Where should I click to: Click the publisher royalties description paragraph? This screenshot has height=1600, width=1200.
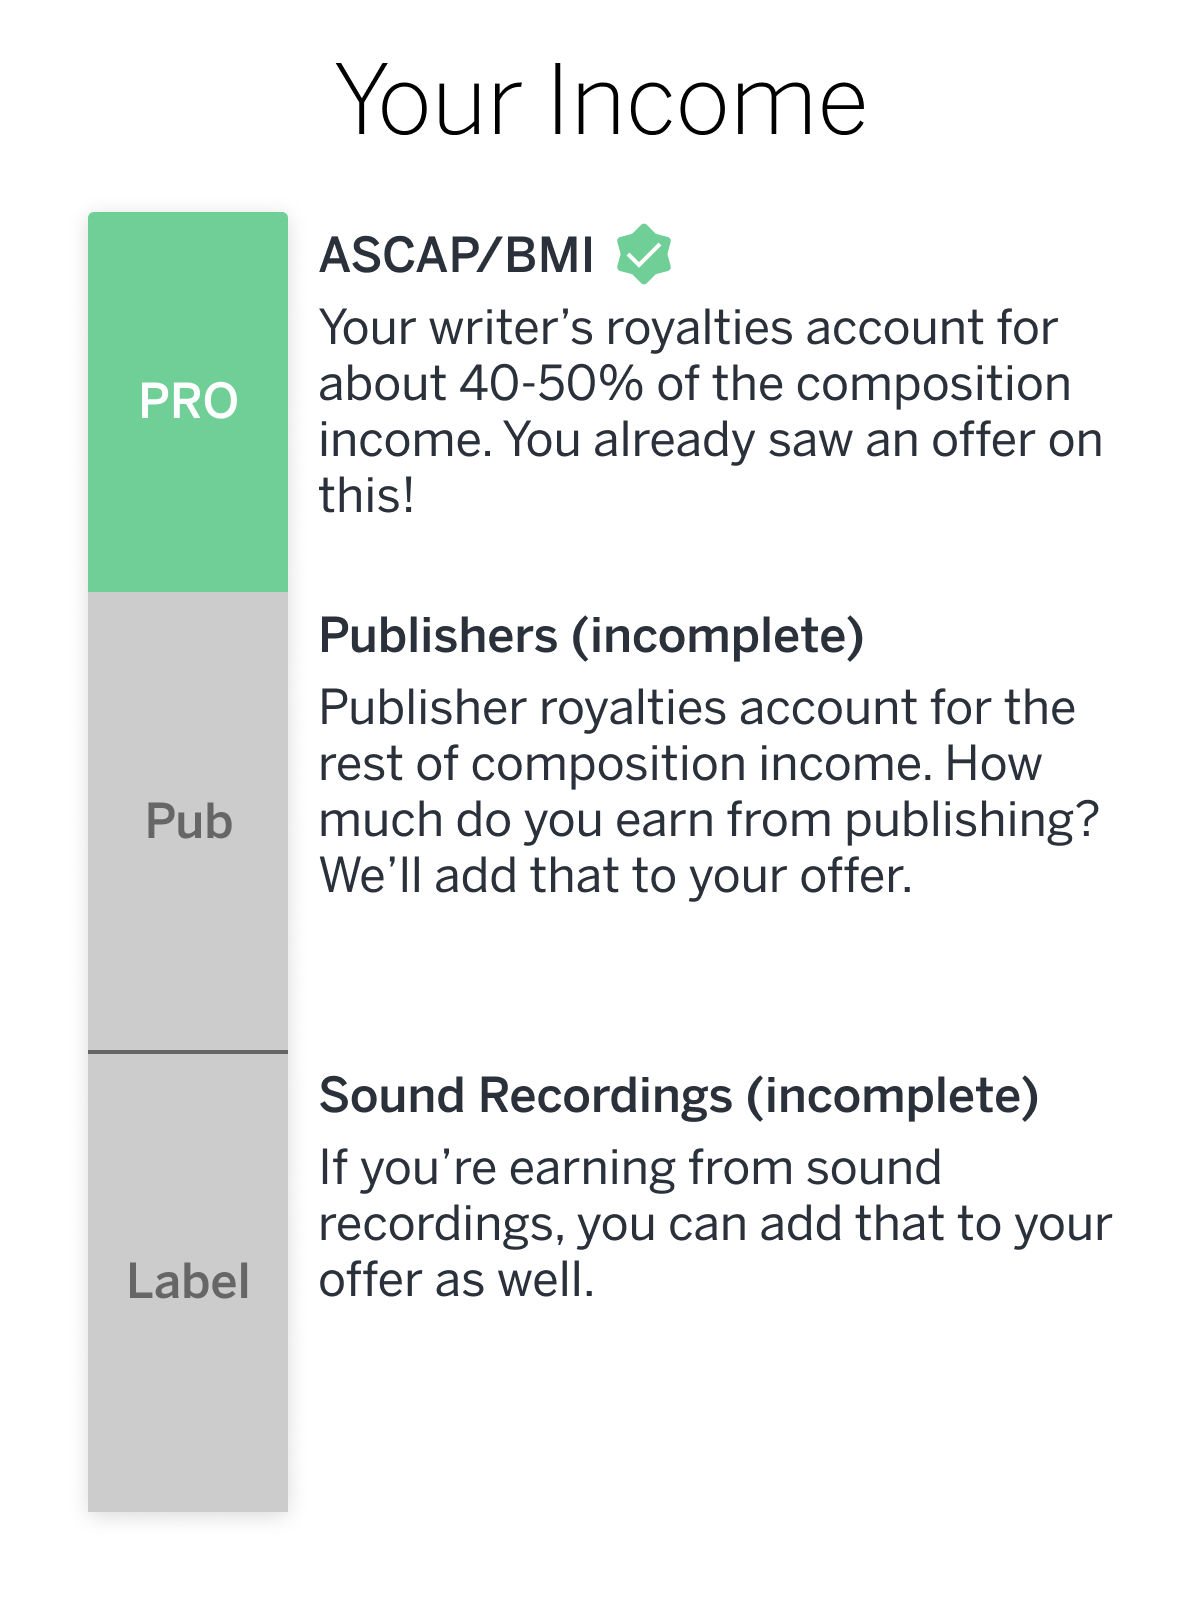pos(709,792)
